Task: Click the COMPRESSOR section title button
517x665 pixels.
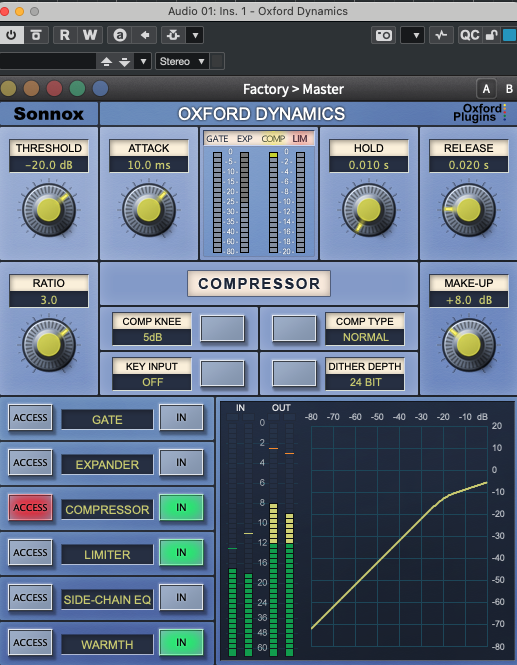Action: point(259,283)
